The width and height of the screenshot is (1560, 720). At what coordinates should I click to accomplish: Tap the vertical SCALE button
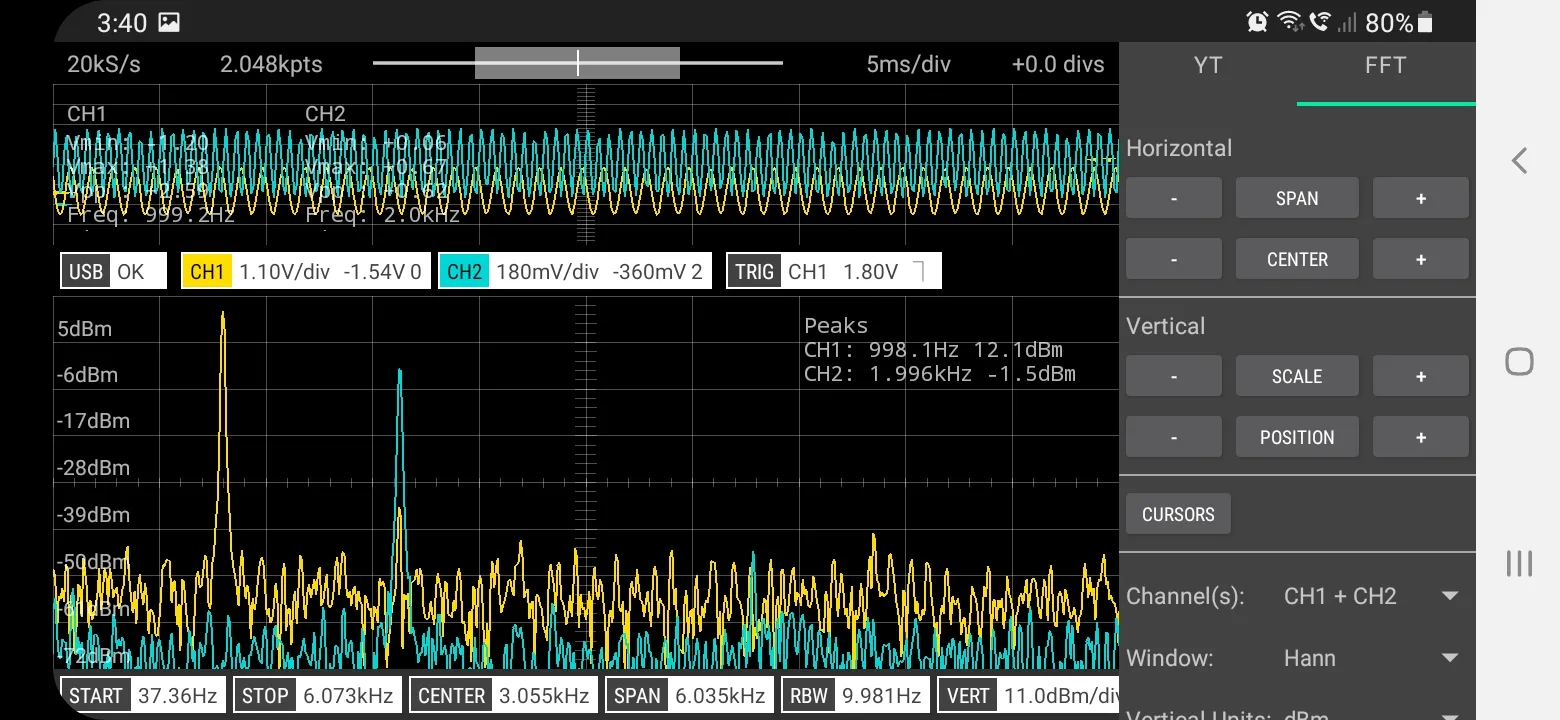[1297, 376]
